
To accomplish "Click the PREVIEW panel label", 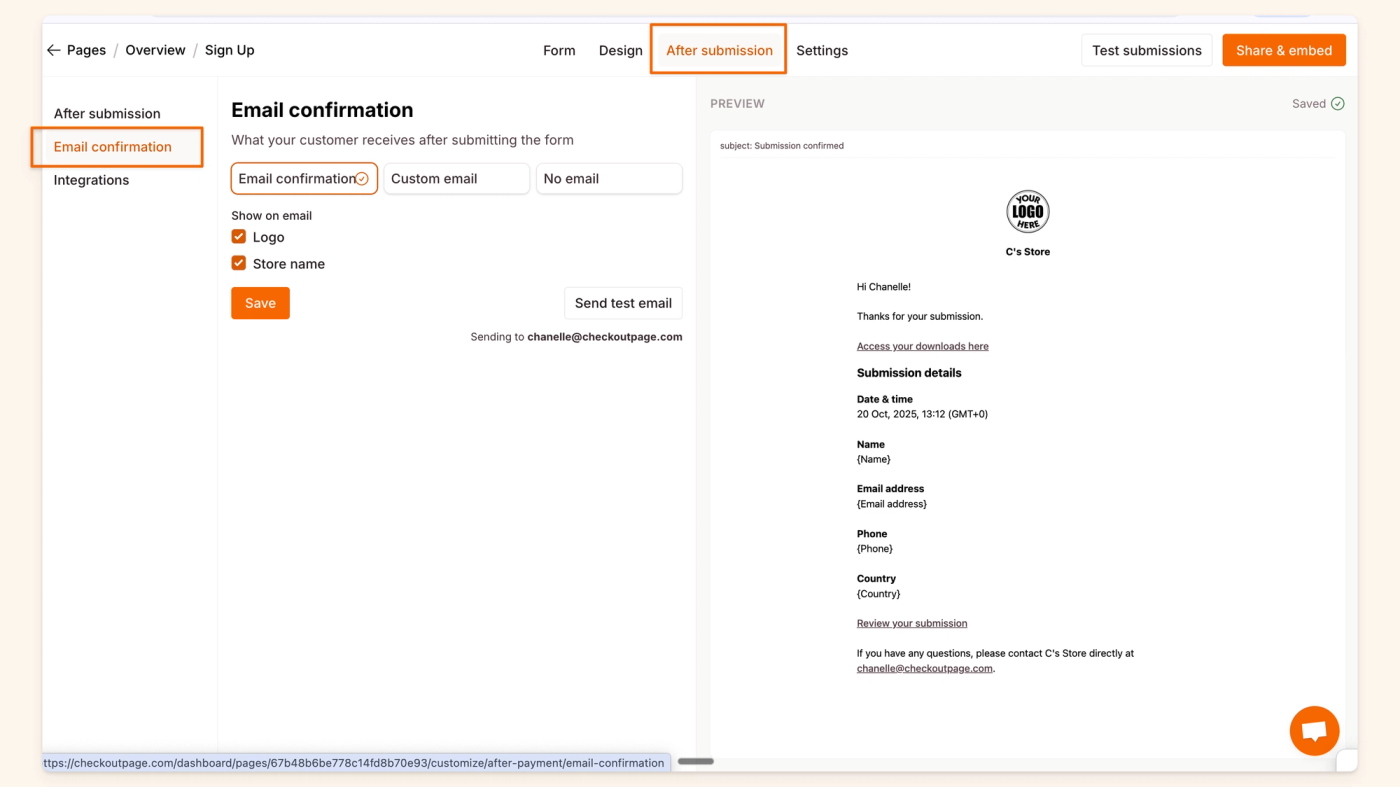I will [737, 104].
